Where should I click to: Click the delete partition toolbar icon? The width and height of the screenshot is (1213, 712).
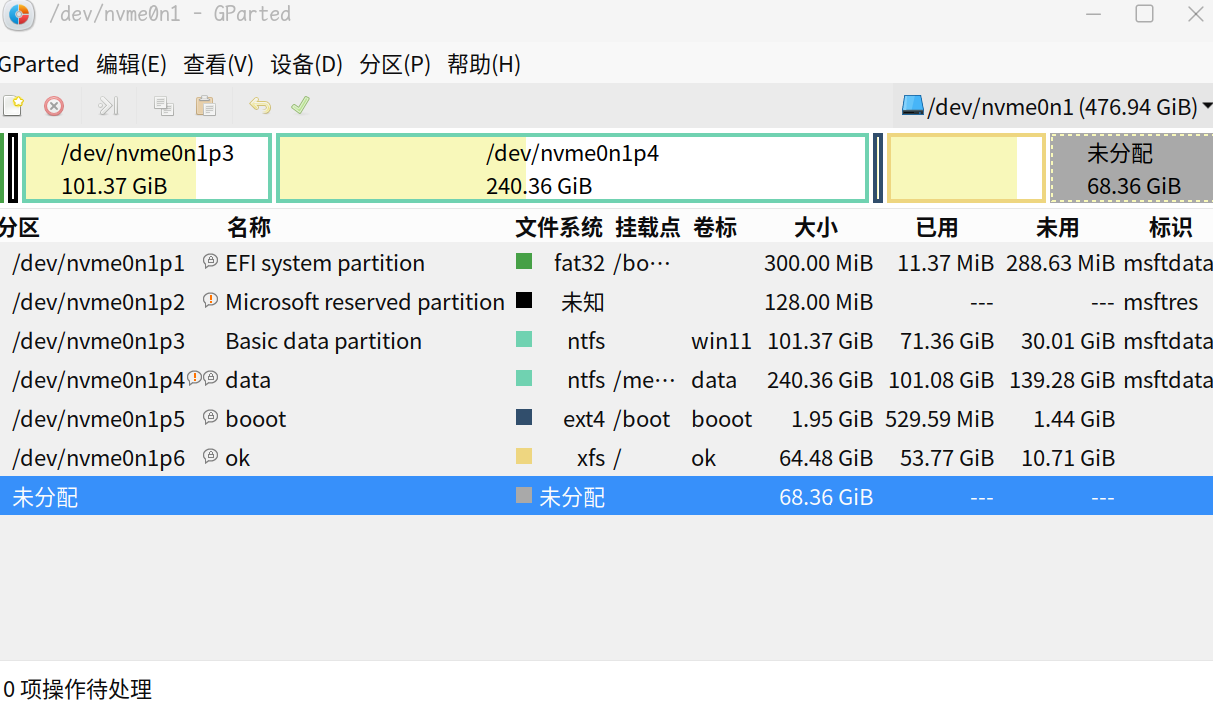[x=54, y=105]
